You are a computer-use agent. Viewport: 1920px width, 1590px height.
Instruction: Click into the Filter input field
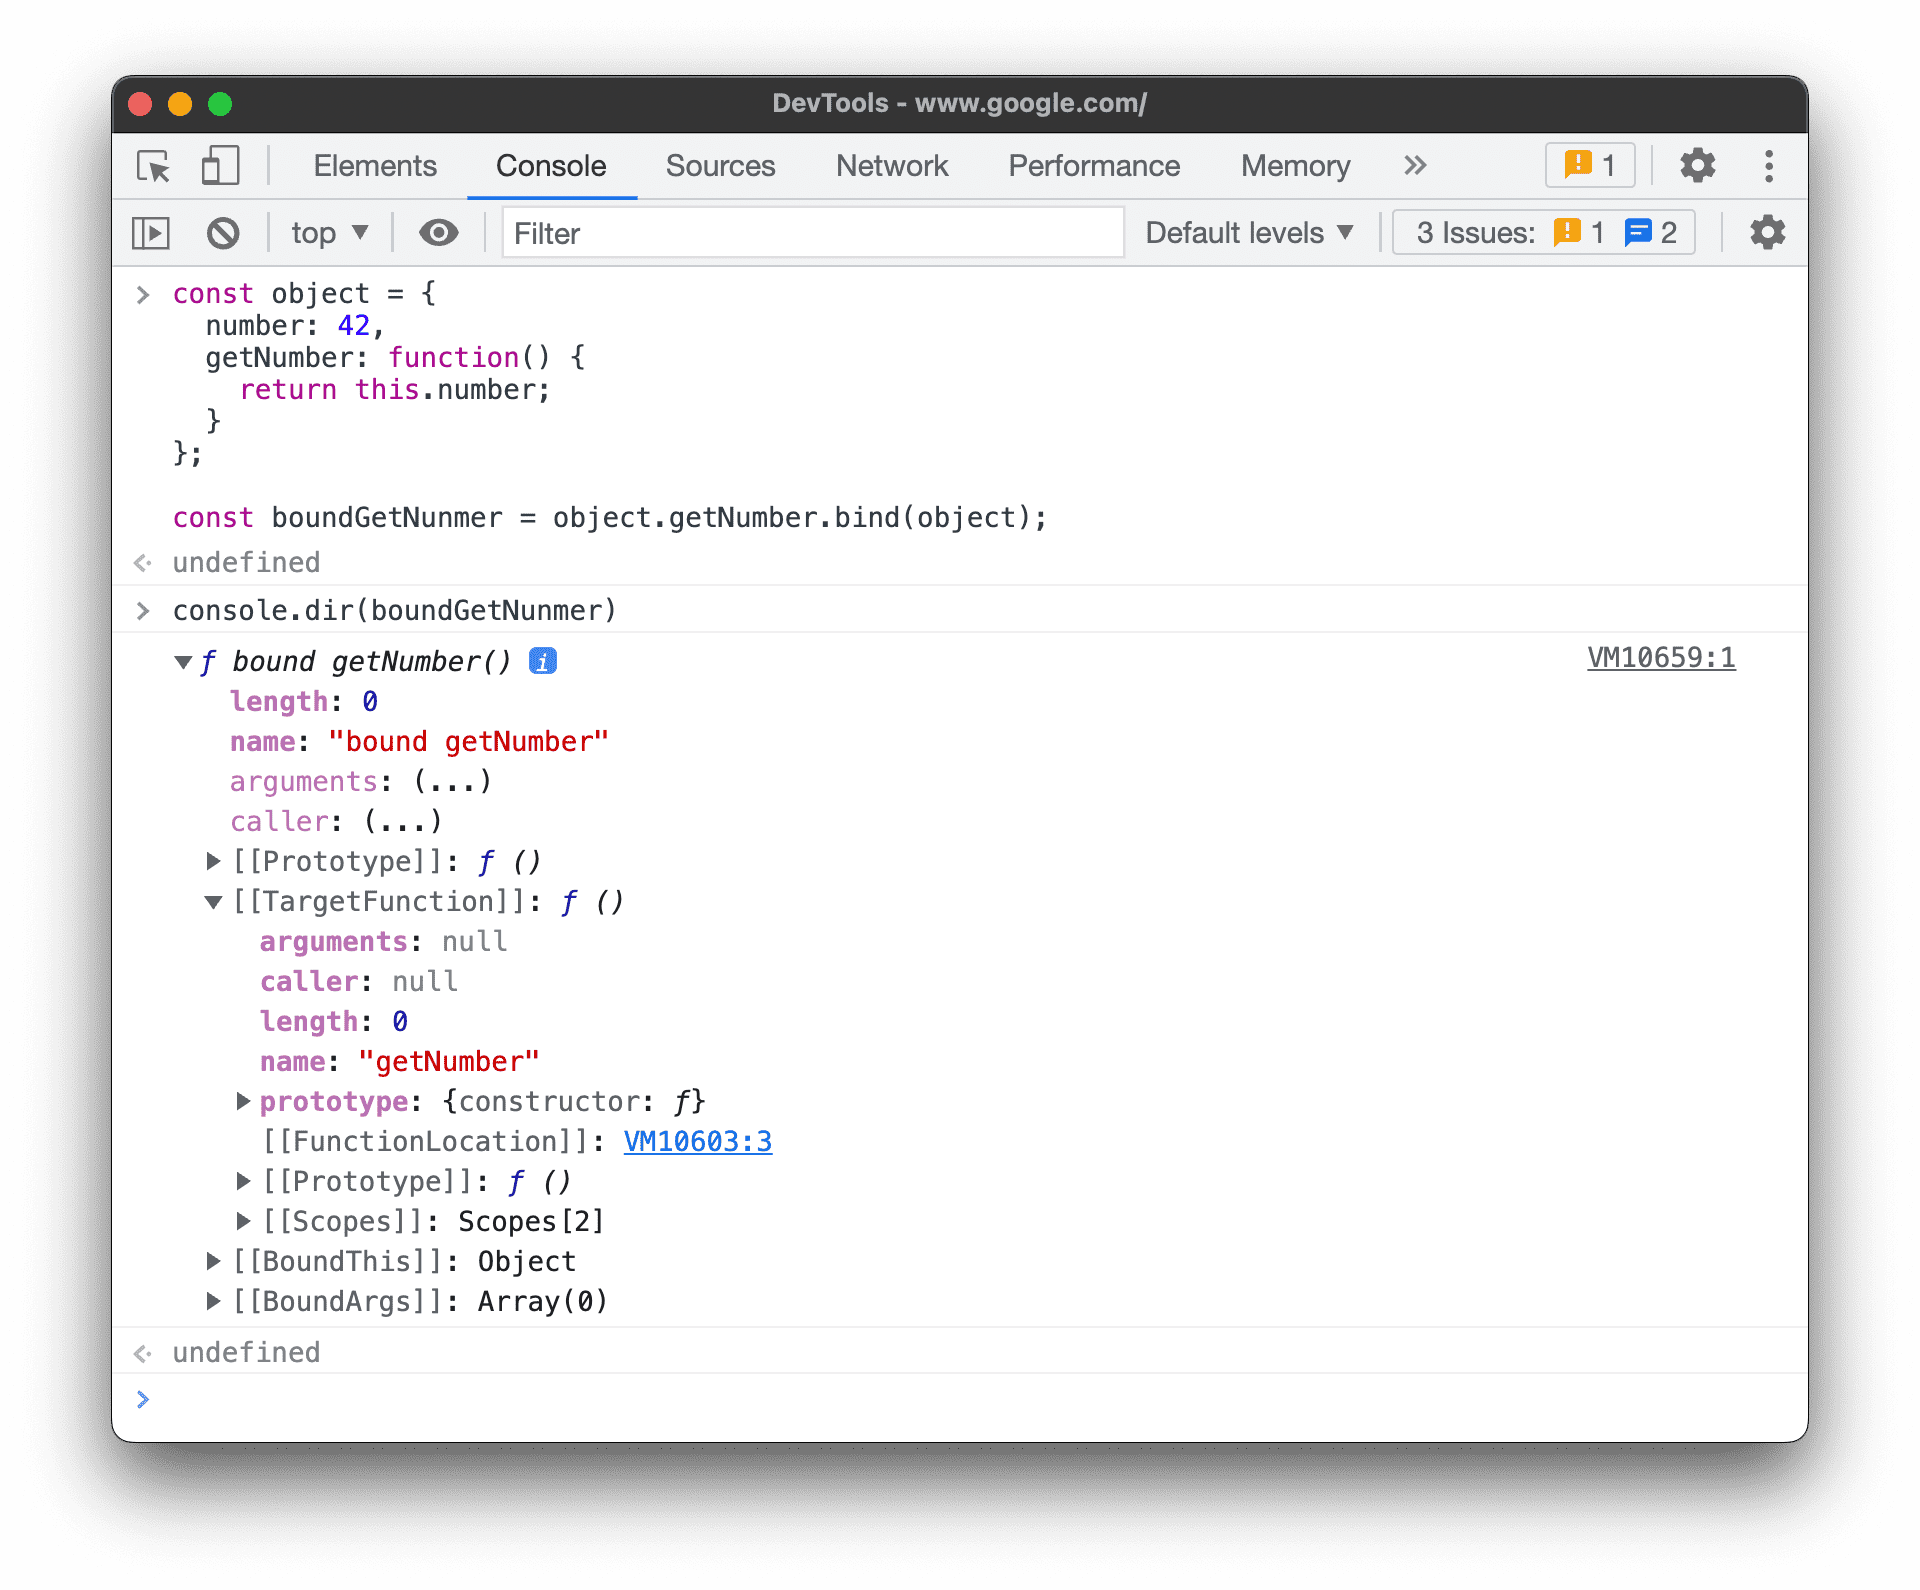[812, 233]
